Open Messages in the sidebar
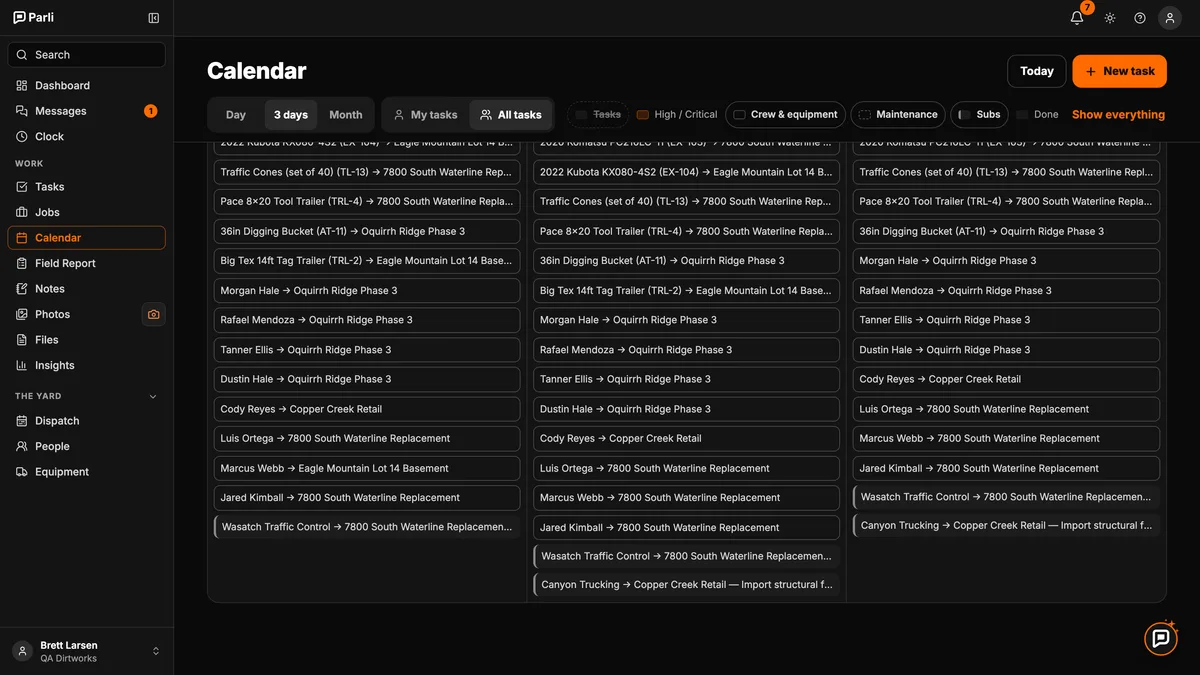 (x=86, y=111)
